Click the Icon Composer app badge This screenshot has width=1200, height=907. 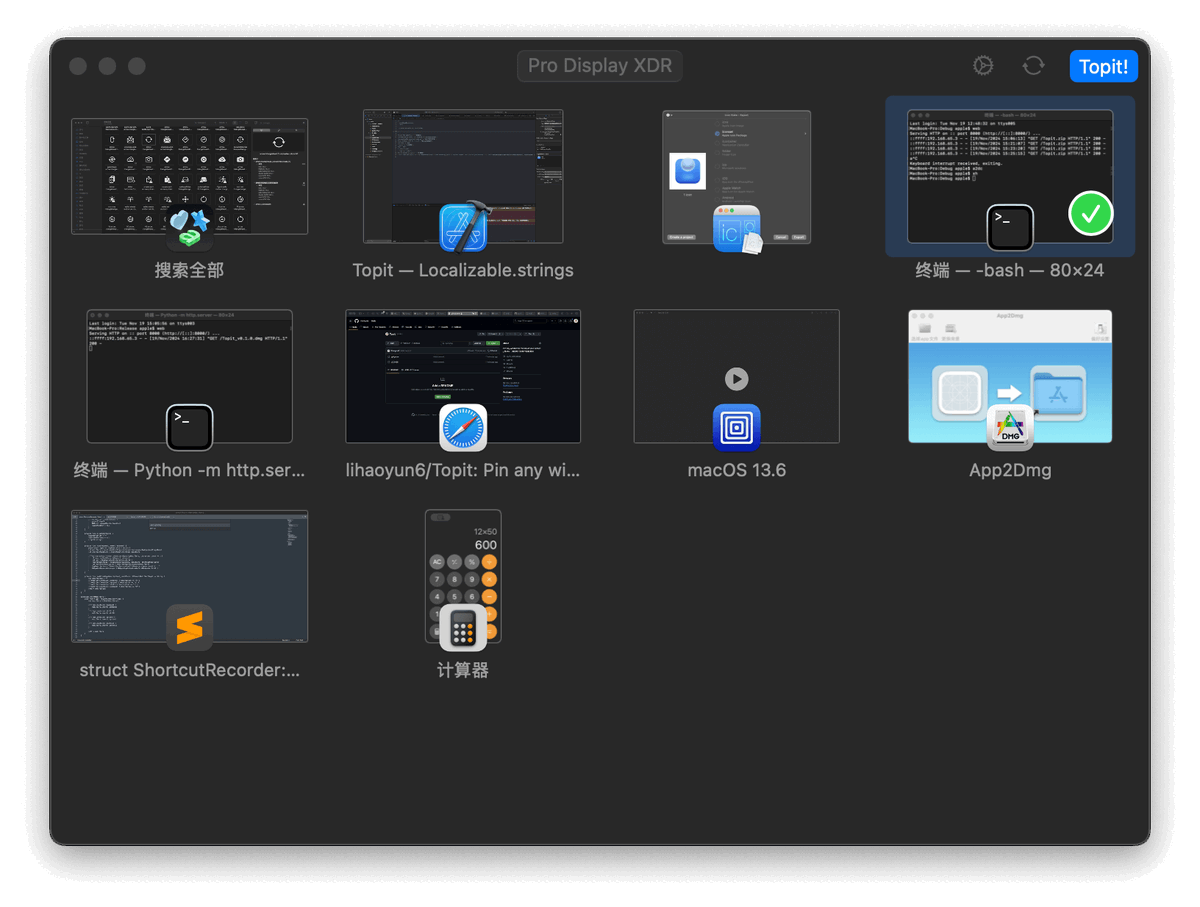[737, 228]
